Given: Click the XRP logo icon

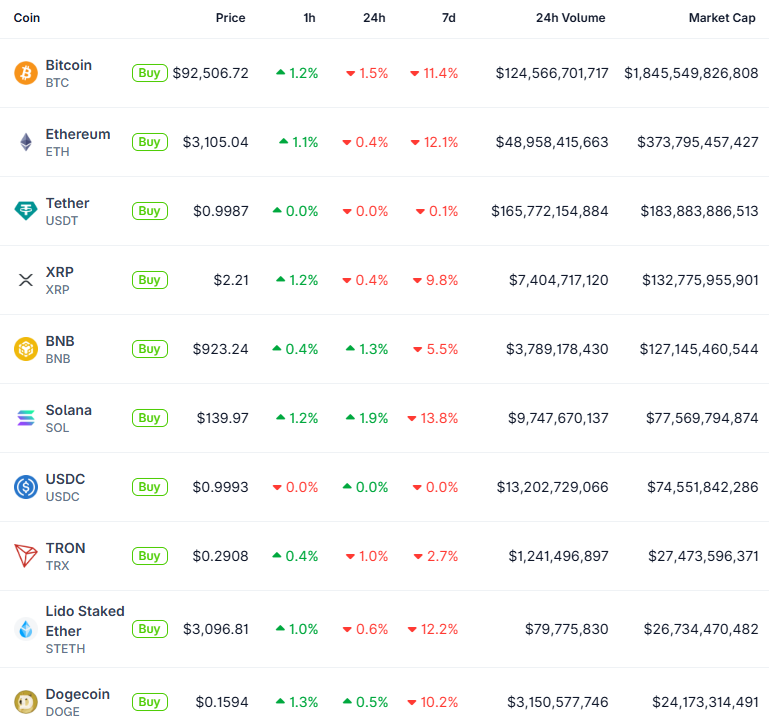Looking at the screenshot, I should coord(25,280).
